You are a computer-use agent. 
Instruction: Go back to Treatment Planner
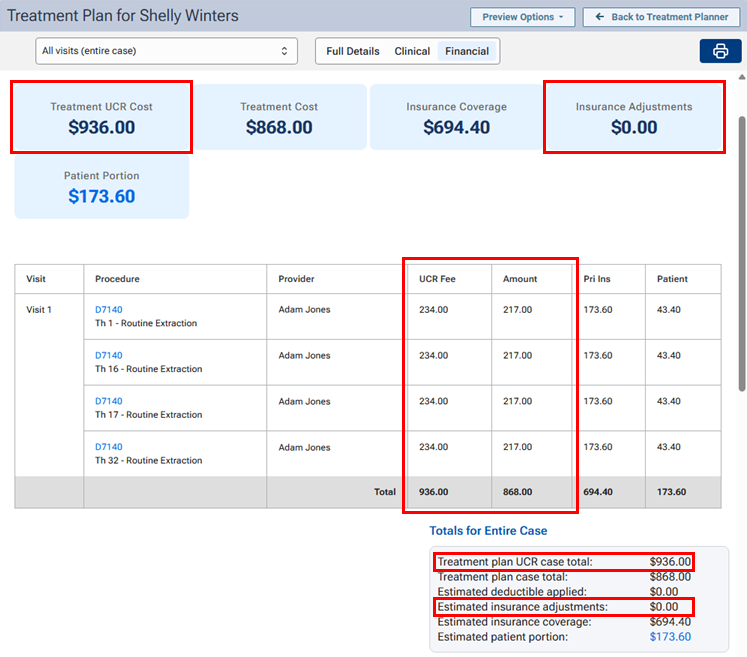point(655,17)
